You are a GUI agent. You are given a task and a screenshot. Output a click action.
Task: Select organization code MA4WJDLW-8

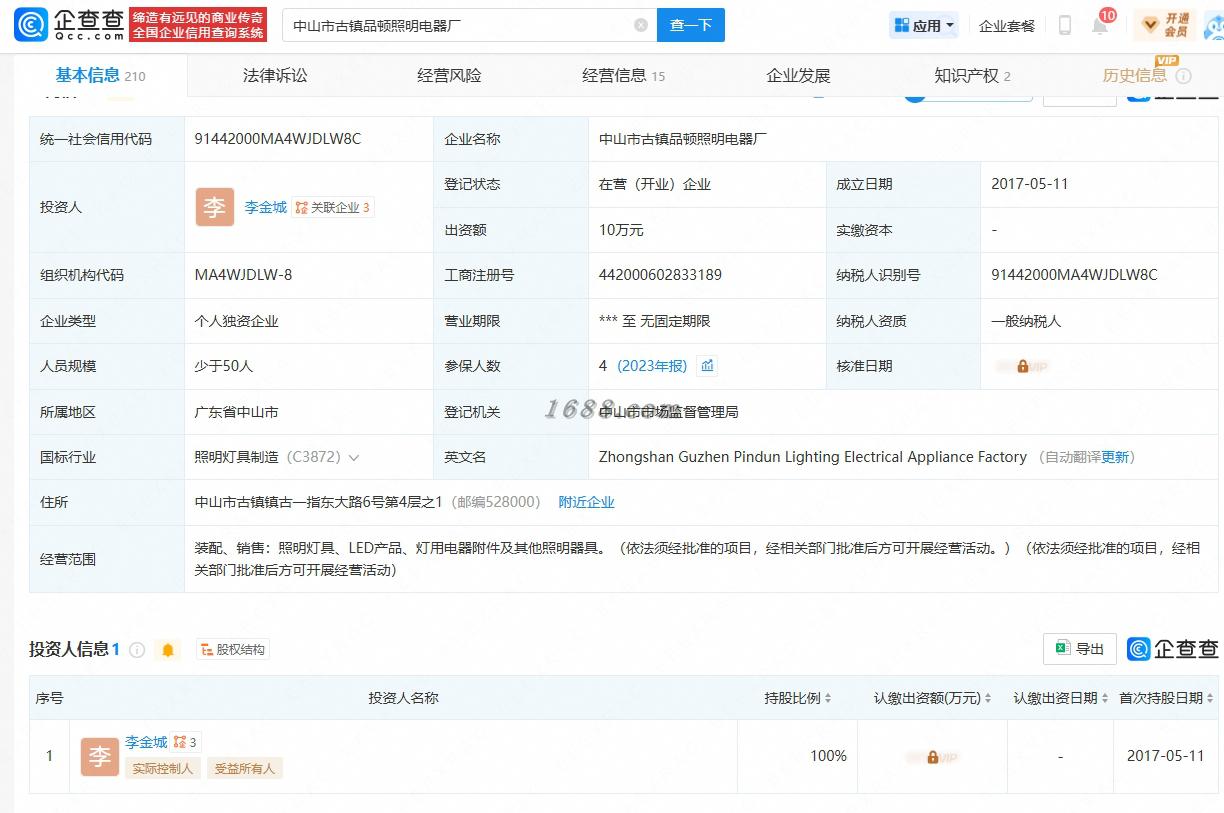coord(243,275)
